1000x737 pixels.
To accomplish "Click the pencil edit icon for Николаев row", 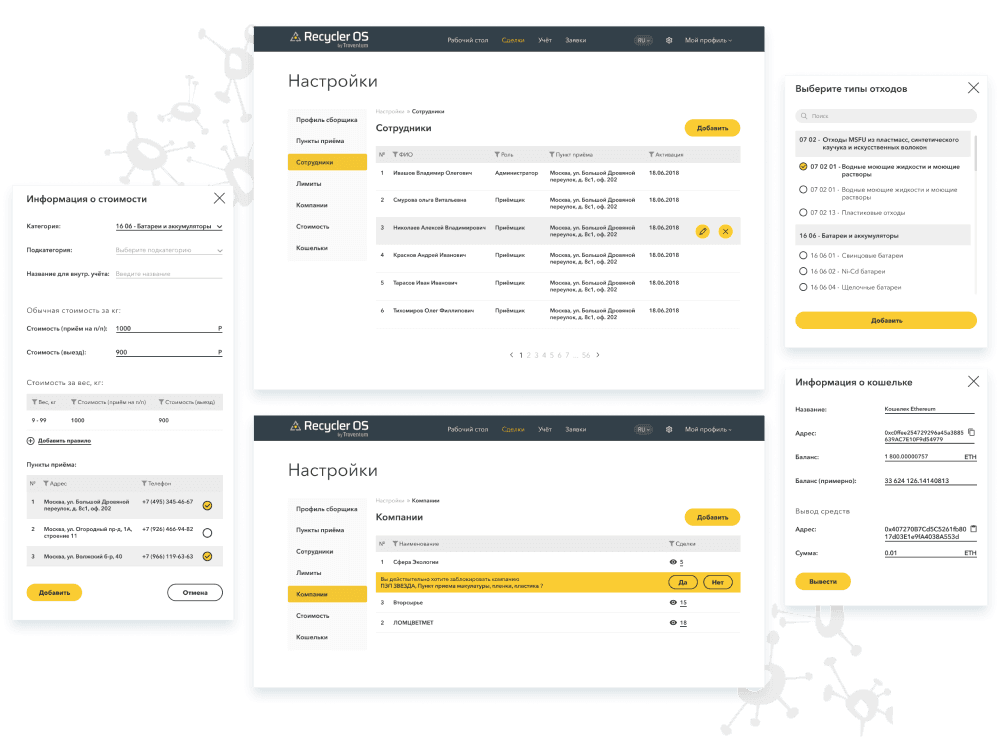I will click(x=703, y=231).
